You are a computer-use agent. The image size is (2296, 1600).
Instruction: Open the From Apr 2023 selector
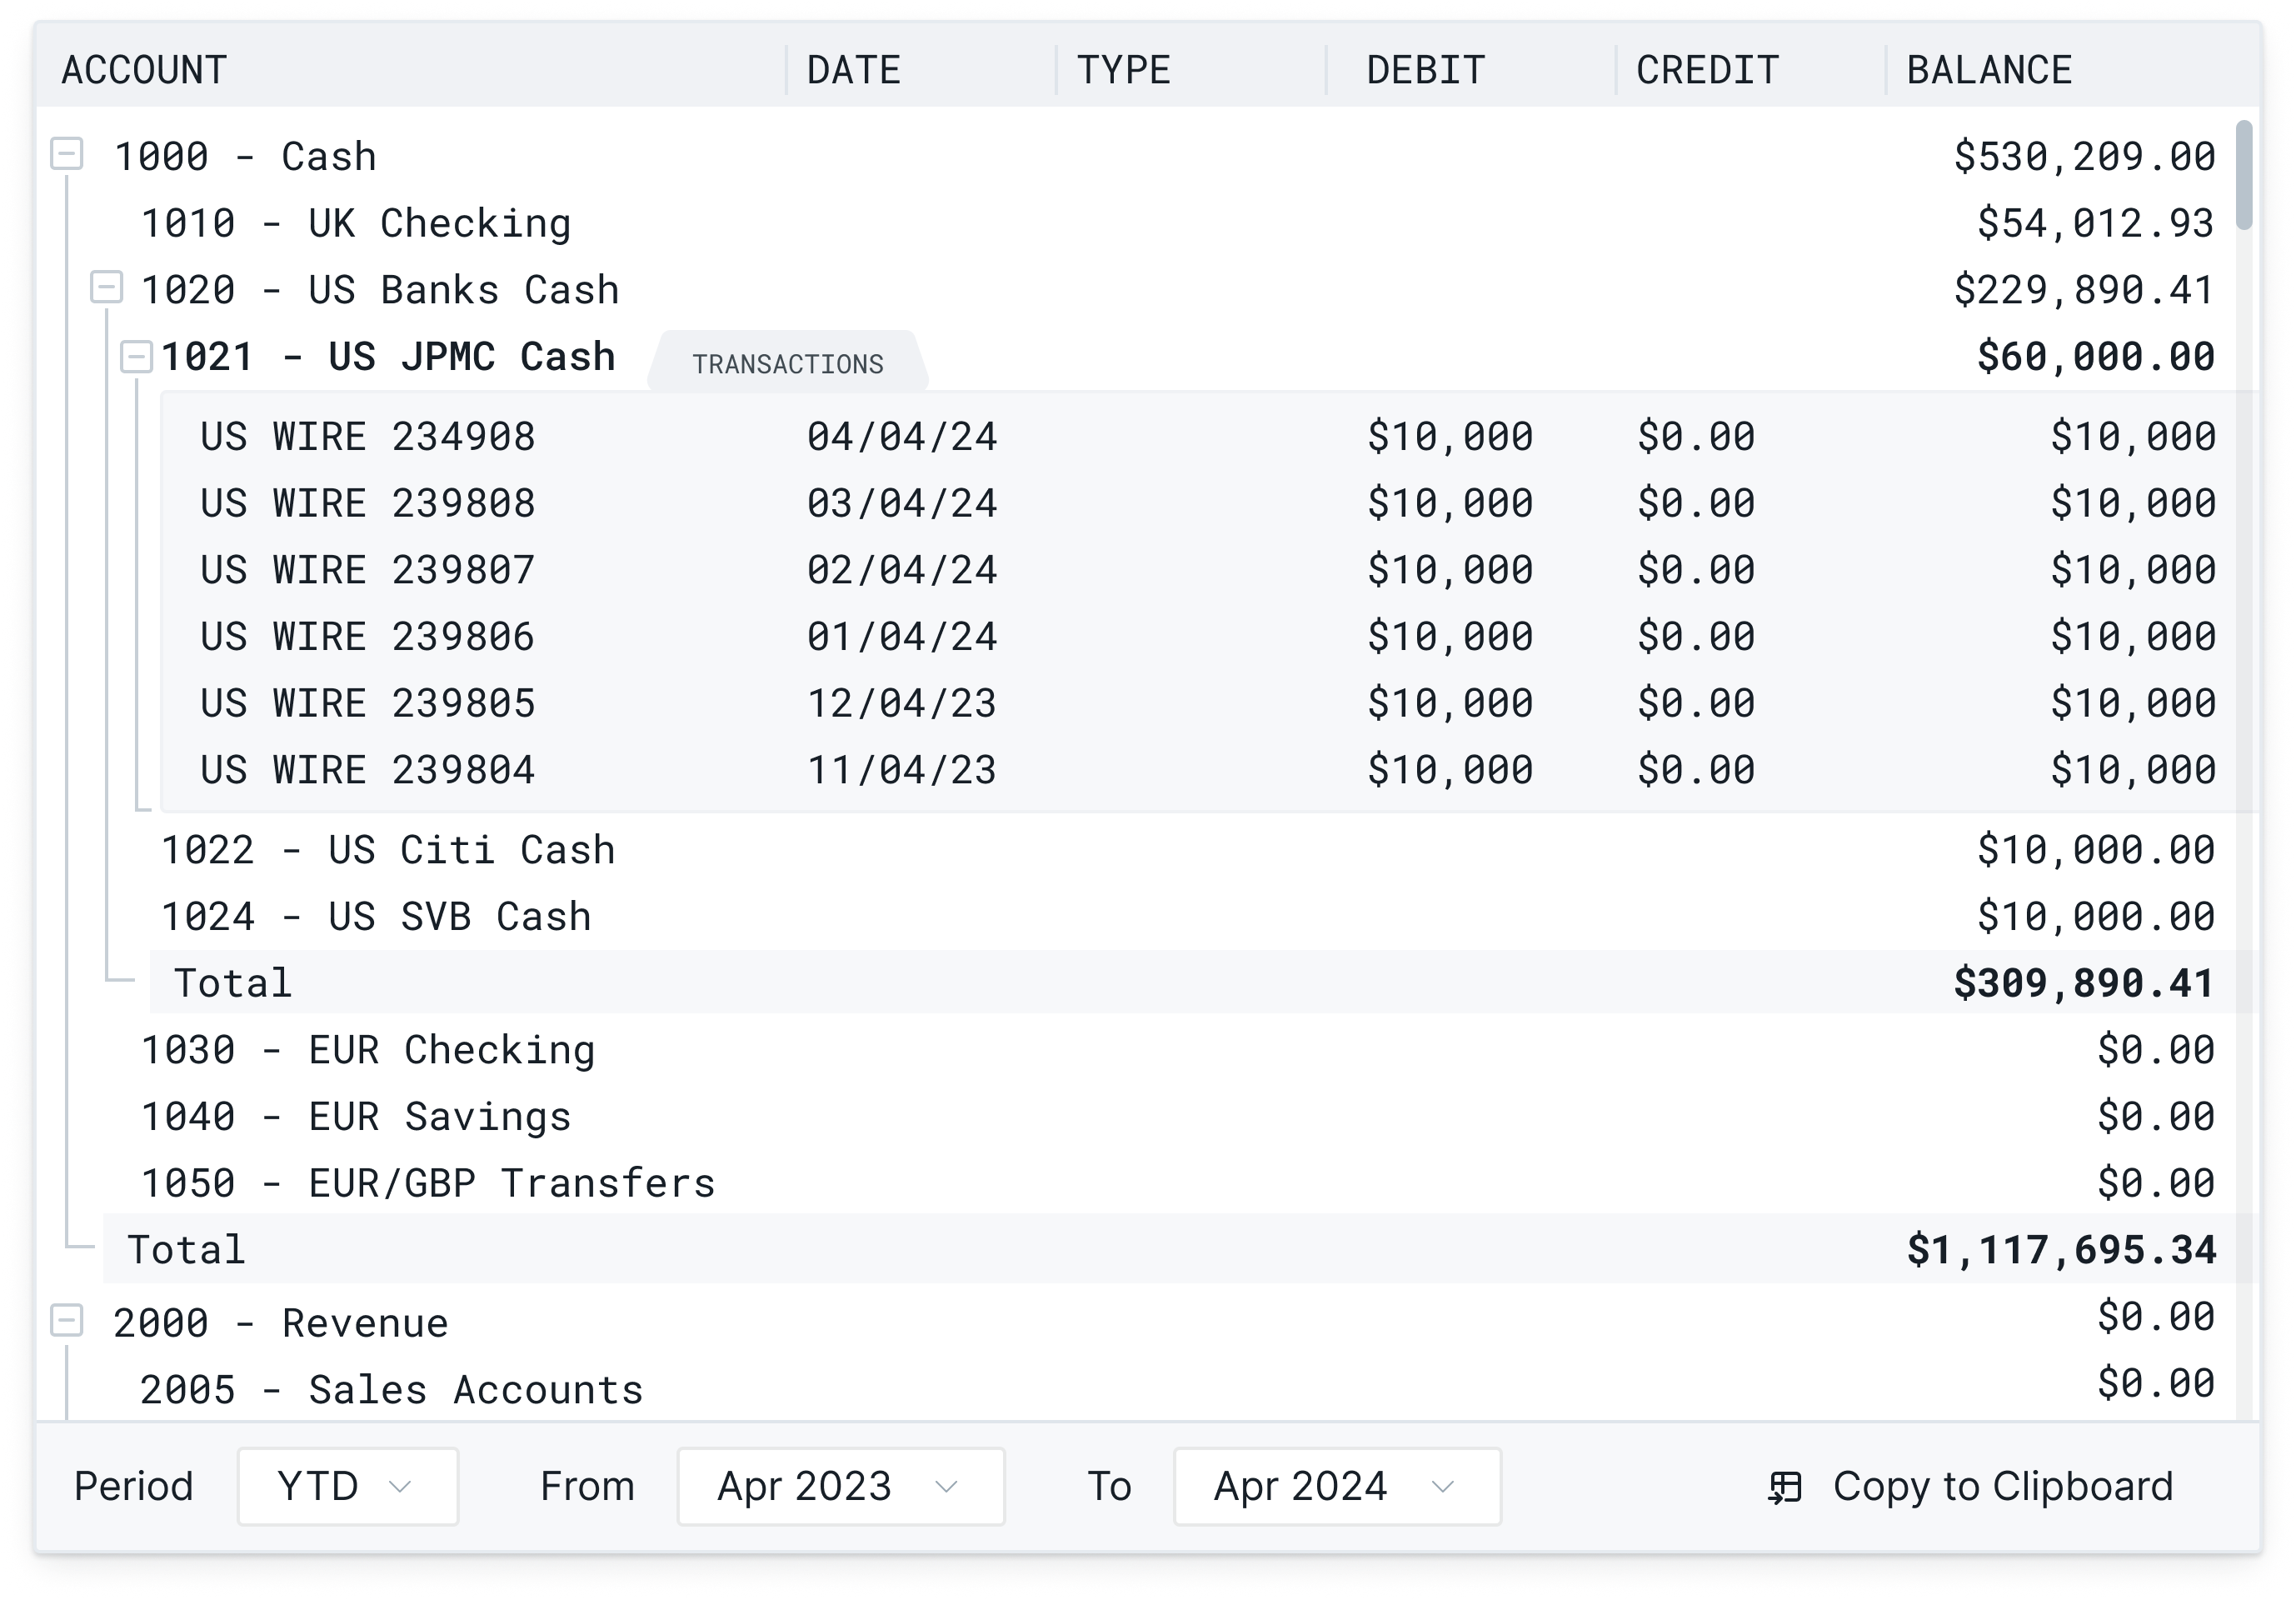[840, 1486]
